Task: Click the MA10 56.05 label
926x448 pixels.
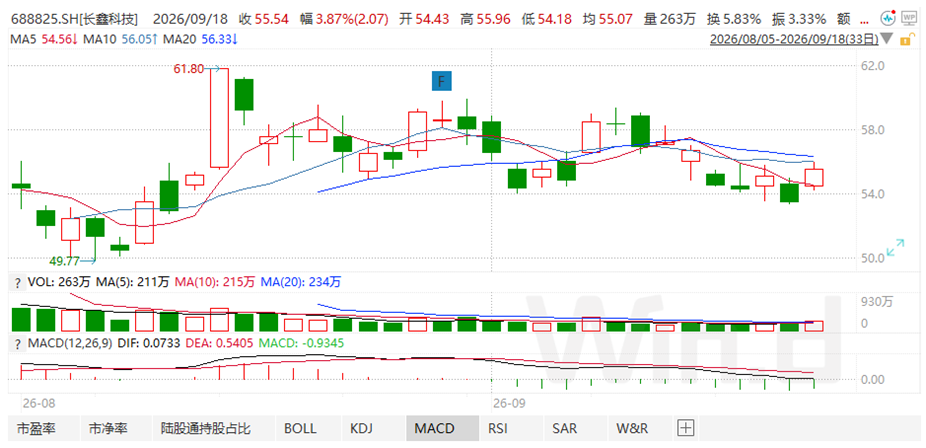Action: click(x=120, y=40)
